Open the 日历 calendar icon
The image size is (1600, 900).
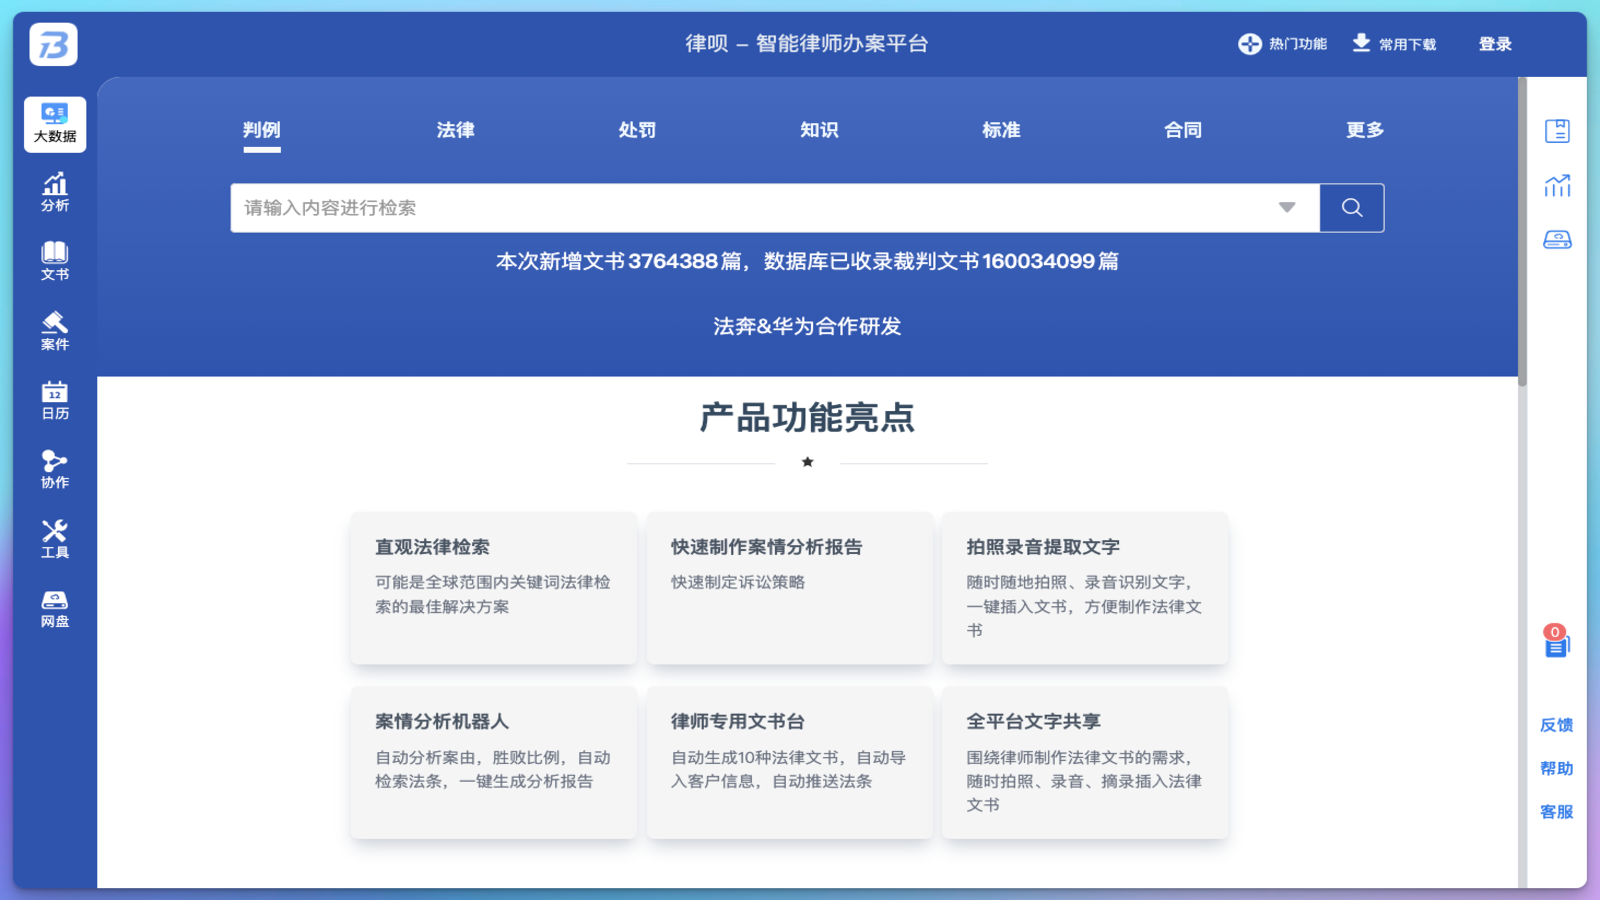pos(55,400)
